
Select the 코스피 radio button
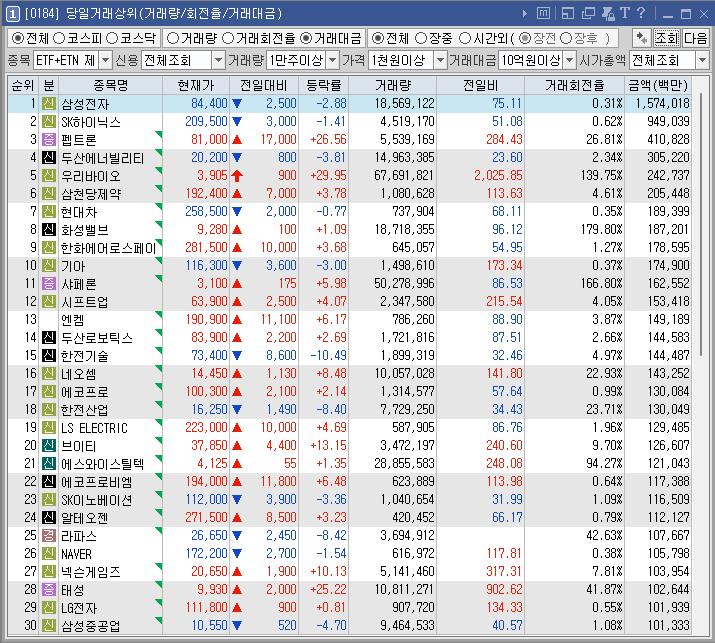(x=59, y=38)
